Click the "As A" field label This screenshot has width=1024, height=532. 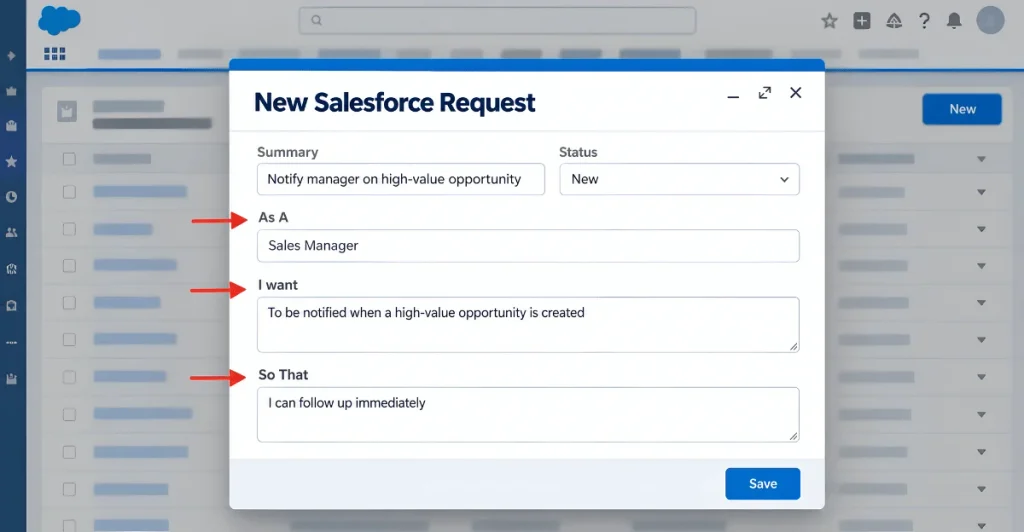273,217
